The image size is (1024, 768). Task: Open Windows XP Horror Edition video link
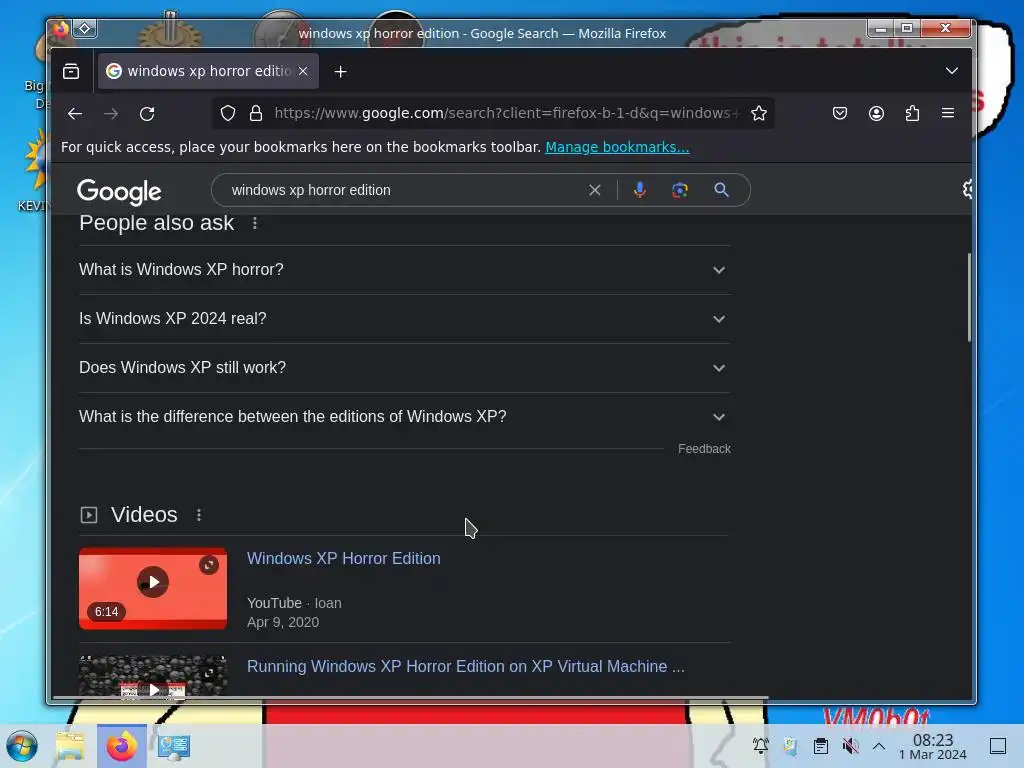344,558
